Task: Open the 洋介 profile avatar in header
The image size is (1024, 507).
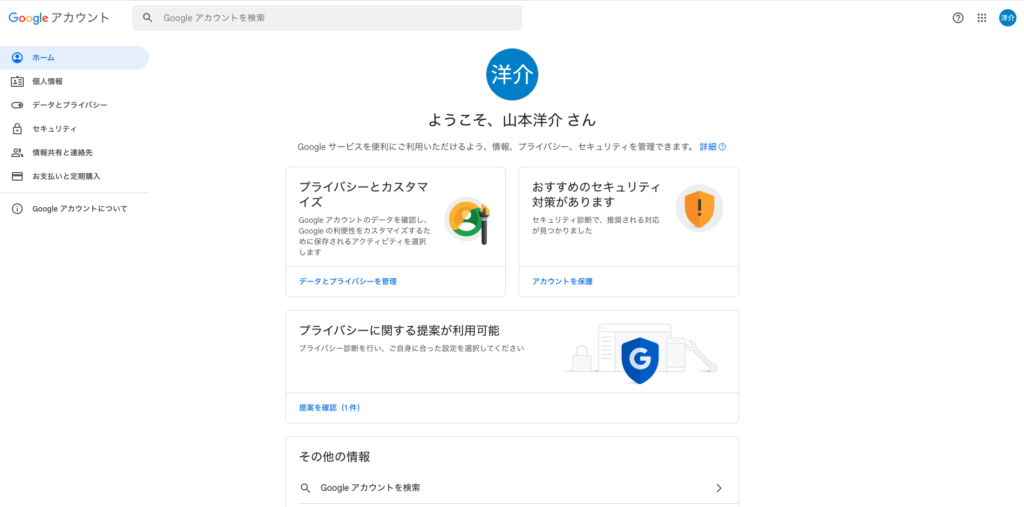Action: 1007,18
